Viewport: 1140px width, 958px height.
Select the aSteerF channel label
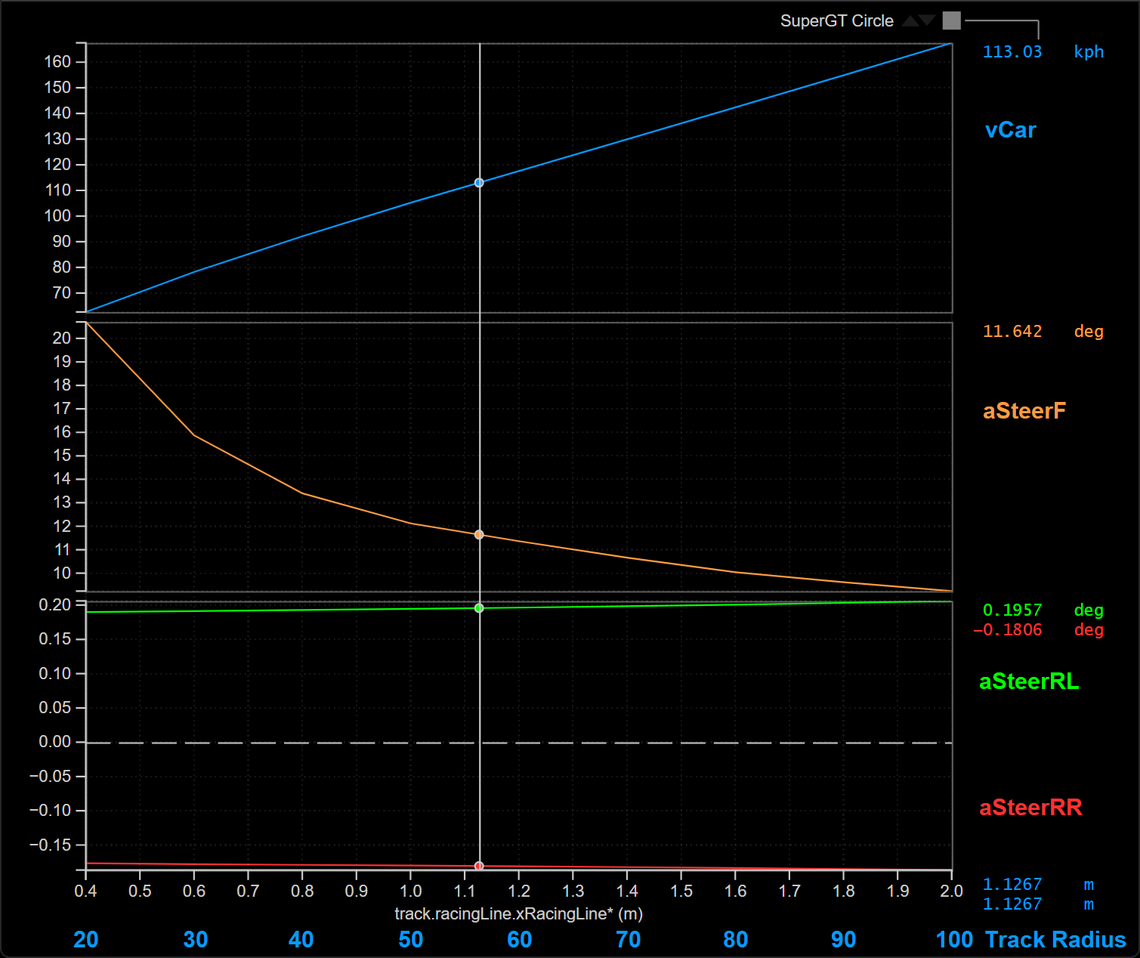pyautogui.click(x=1025, y=409)
